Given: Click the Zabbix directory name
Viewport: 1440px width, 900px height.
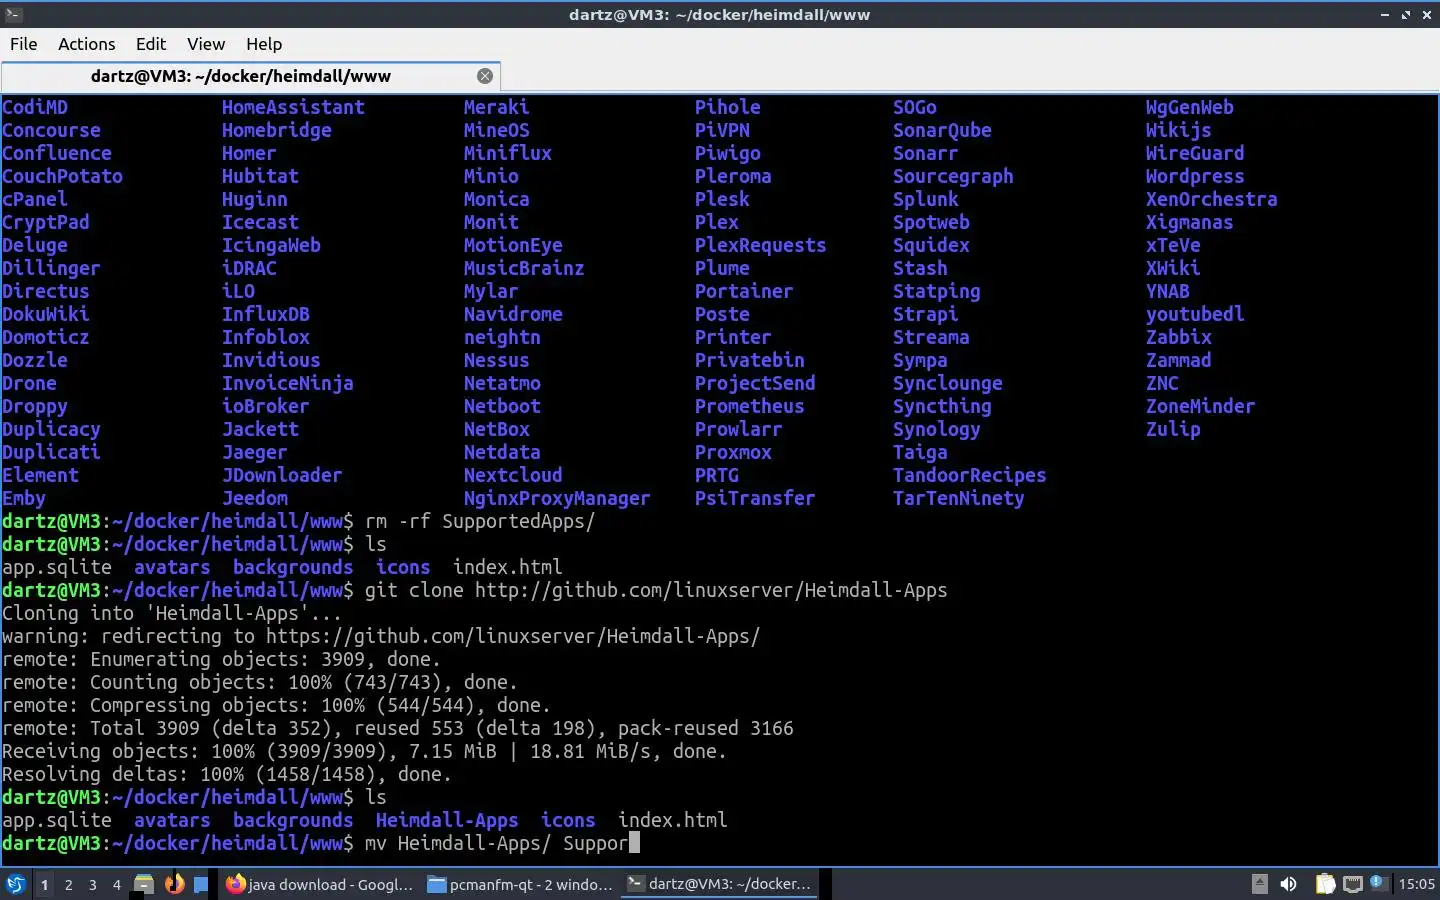Looking at the screenshot, I should [1179, 337].
